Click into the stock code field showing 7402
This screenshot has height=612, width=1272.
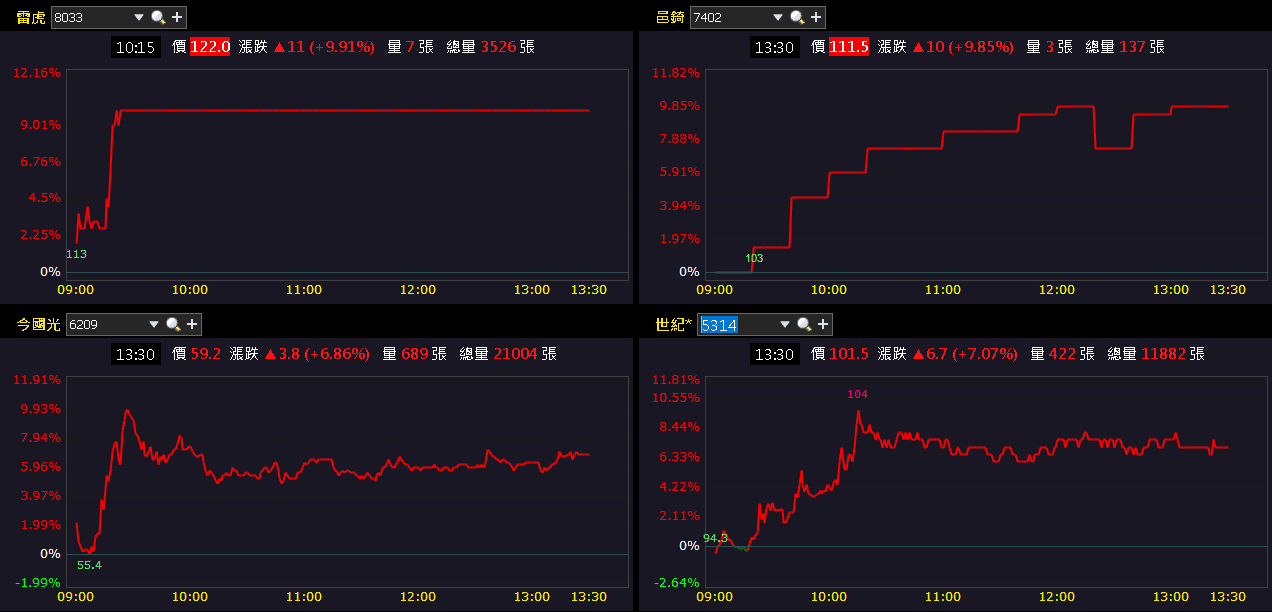(730, 17)
